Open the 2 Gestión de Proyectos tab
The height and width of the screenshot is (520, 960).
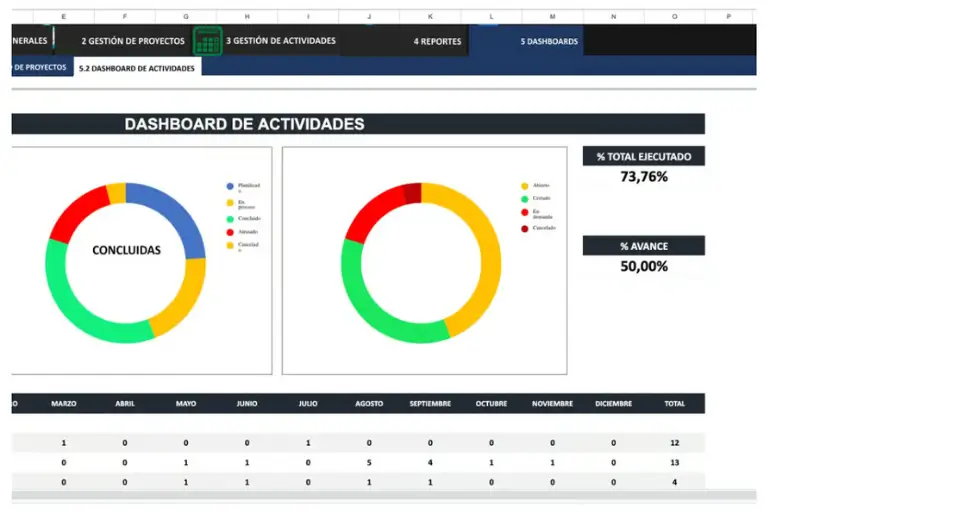tap(132, 41)
